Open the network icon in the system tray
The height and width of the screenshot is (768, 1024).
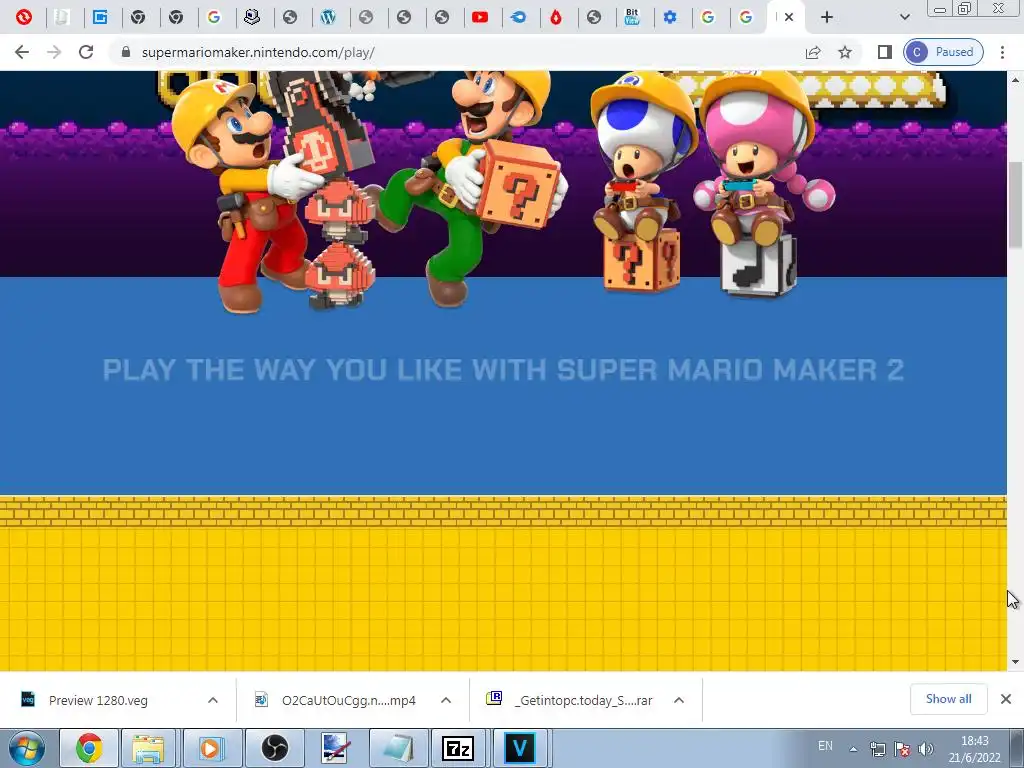pos(878,749)
